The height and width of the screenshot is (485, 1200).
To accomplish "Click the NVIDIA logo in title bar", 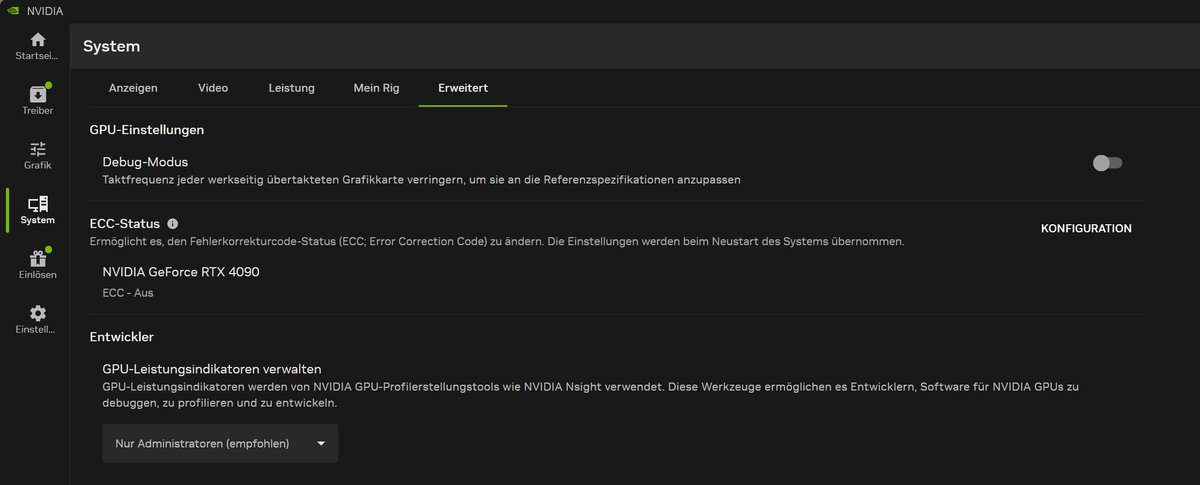I will tap(12, 11).
